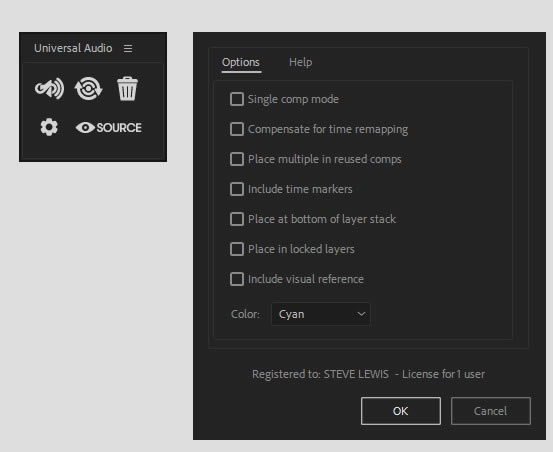Switch to the Help tab
Viewport: 553px width, 452px height.
pyautogui.click(x=300, y=62)
